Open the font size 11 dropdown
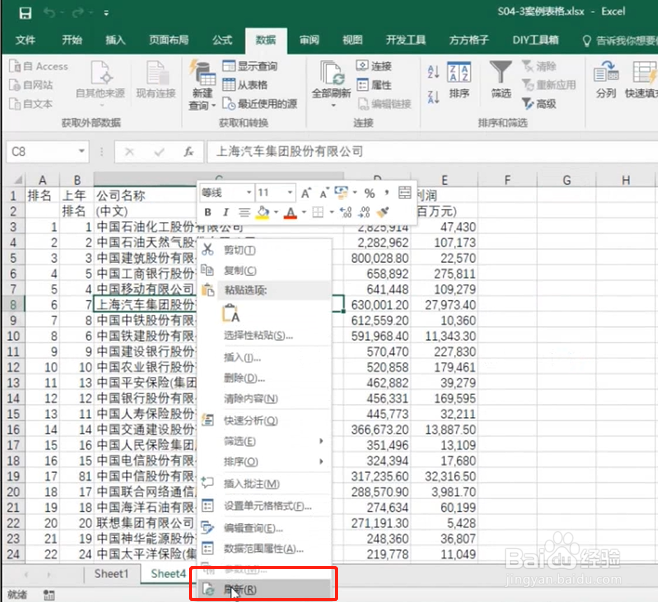 click(290, 193)
